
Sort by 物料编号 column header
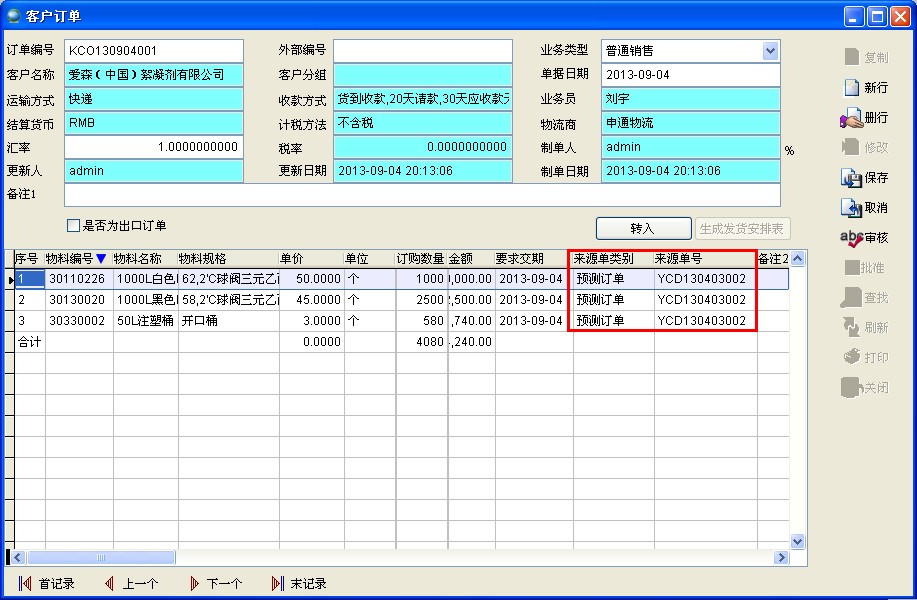tap(76, 259)
